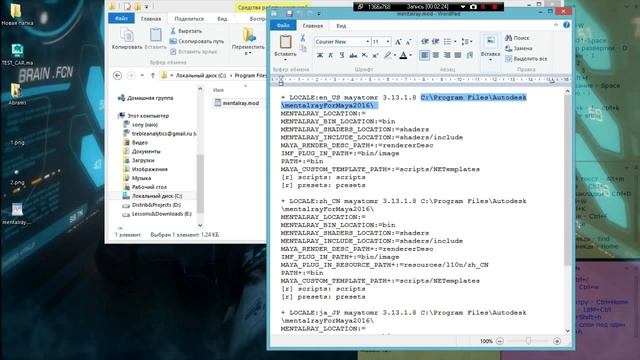
Task: Click the bullet list icon in WordPad
Action: click(x=447, y=42)
